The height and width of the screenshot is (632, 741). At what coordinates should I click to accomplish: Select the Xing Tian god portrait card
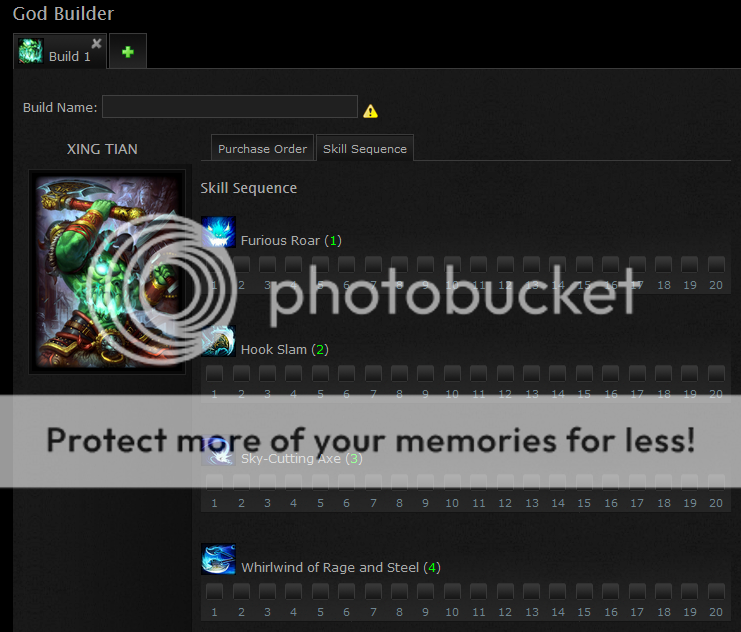(x=107, y=272)
